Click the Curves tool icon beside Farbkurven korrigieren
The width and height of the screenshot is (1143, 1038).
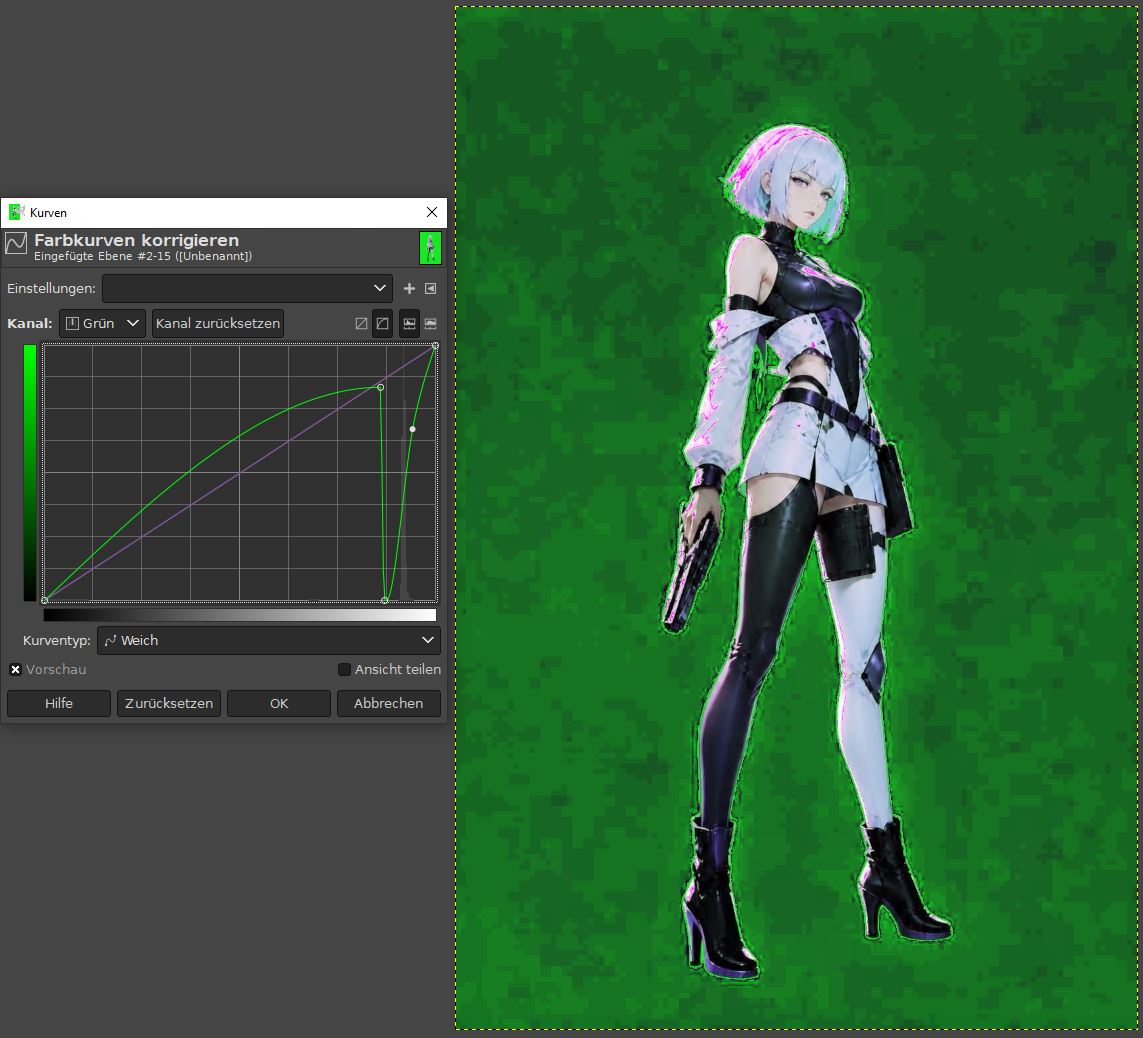pos(15,243)
